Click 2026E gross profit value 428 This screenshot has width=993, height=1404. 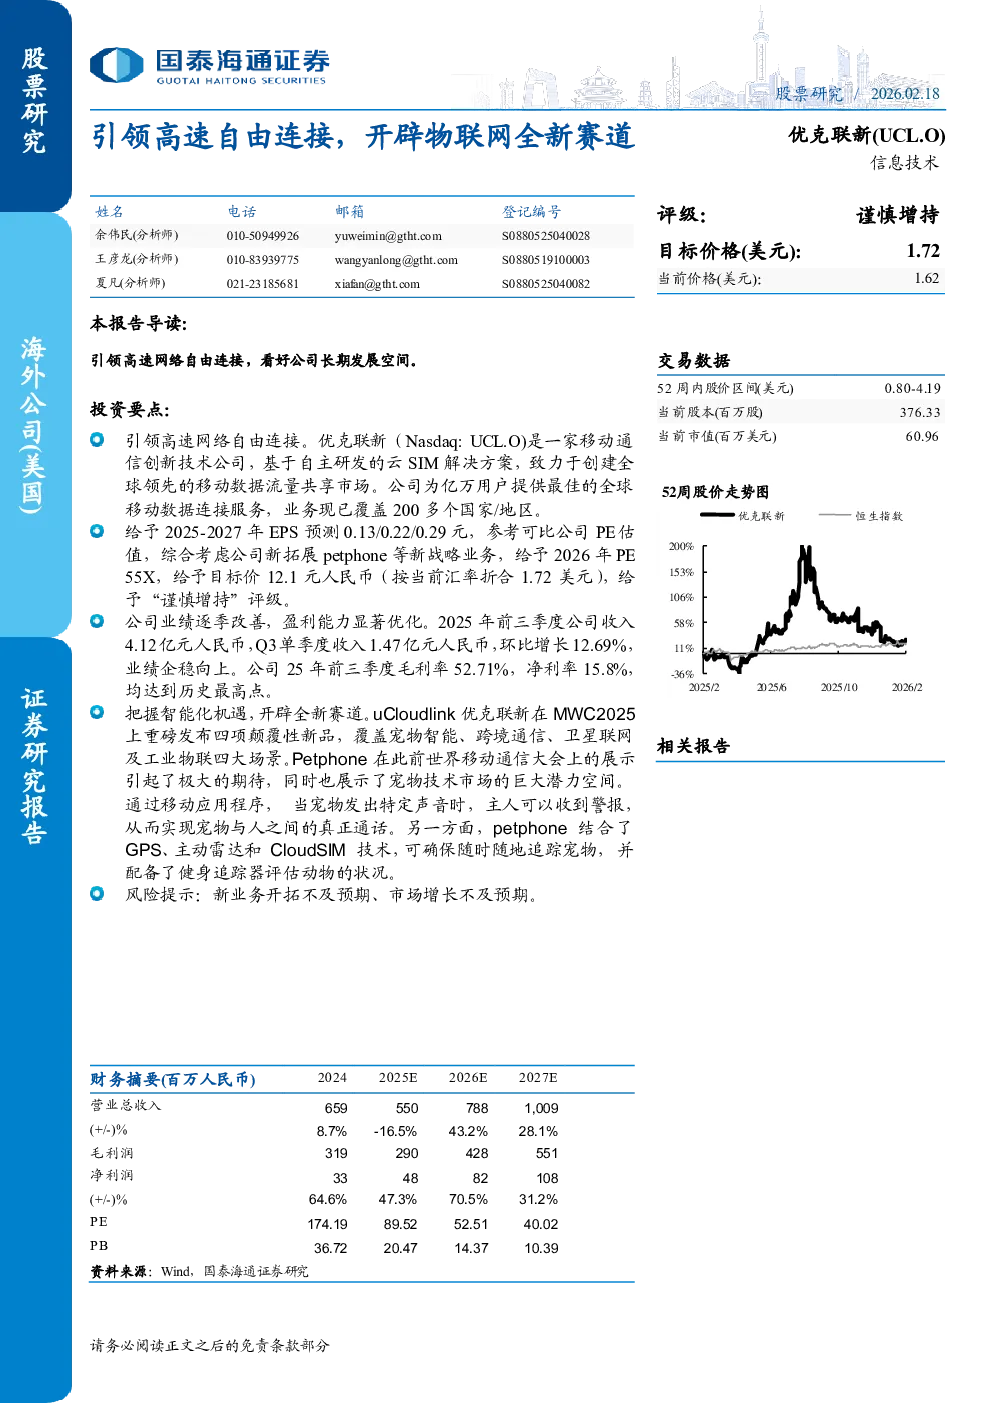tap(477, 1153)
